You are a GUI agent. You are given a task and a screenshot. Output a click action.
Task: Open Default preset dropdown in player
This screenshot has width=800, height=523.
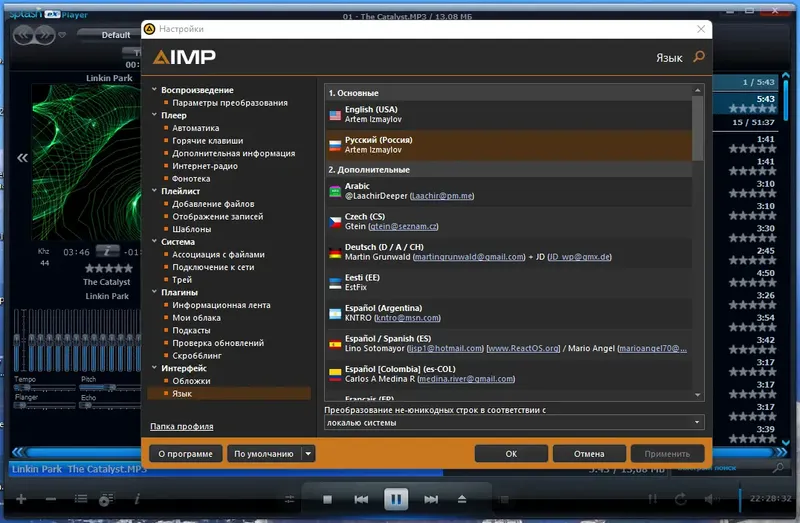(109, 35)
